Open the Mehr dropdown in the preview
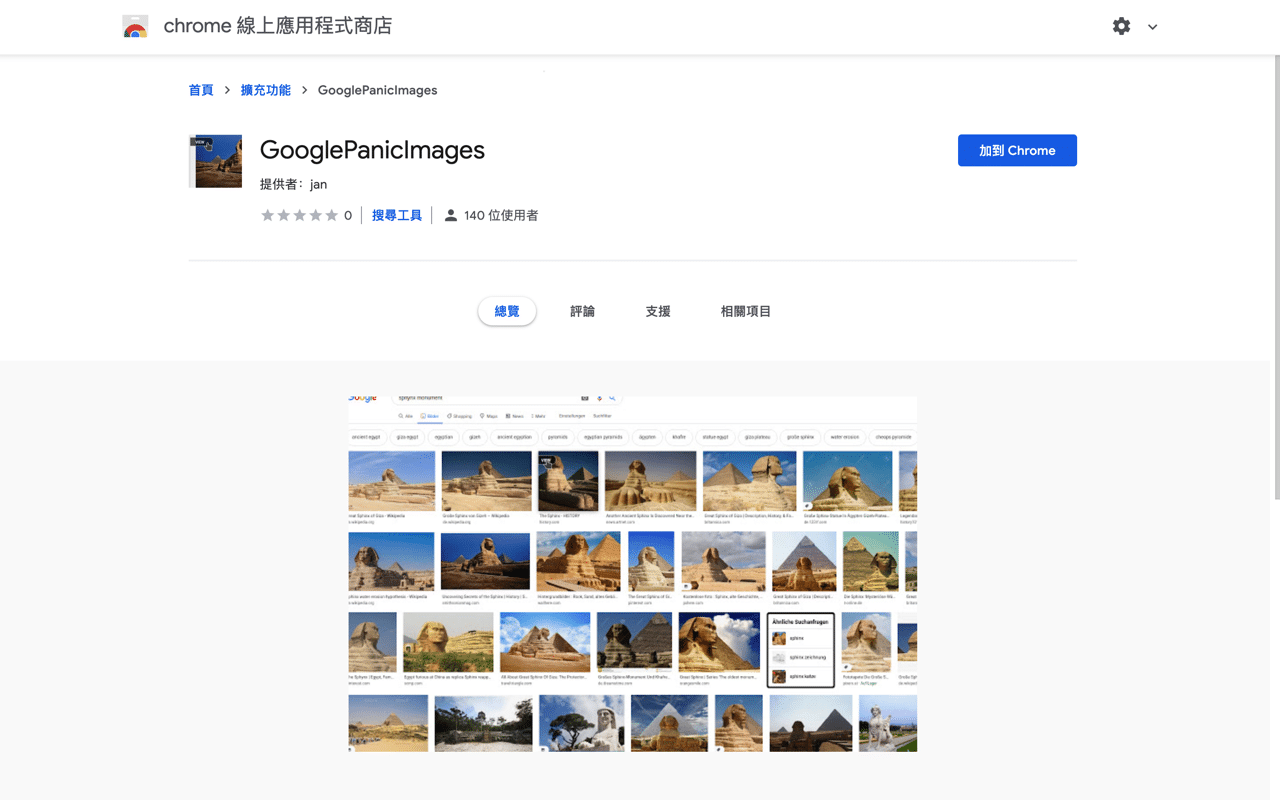 (536, 415)
